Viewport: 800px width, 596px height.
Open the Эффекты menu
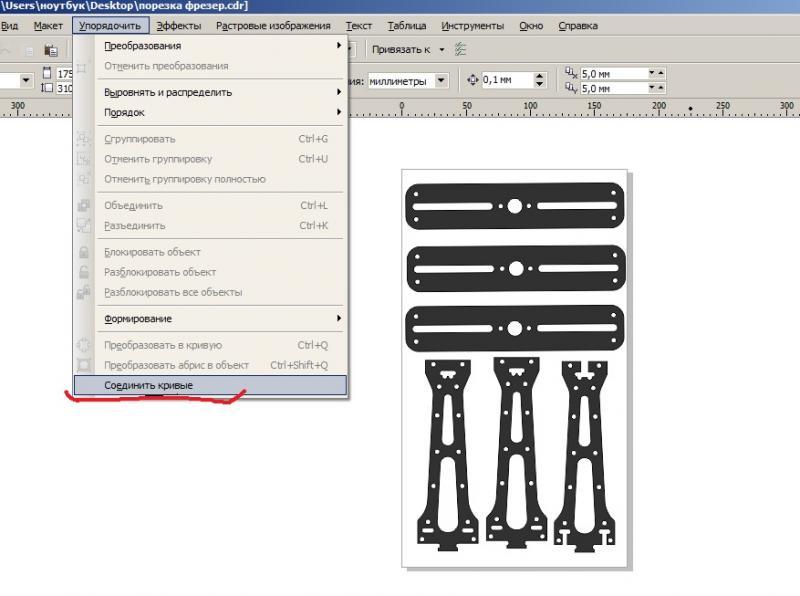click(179, 26)
